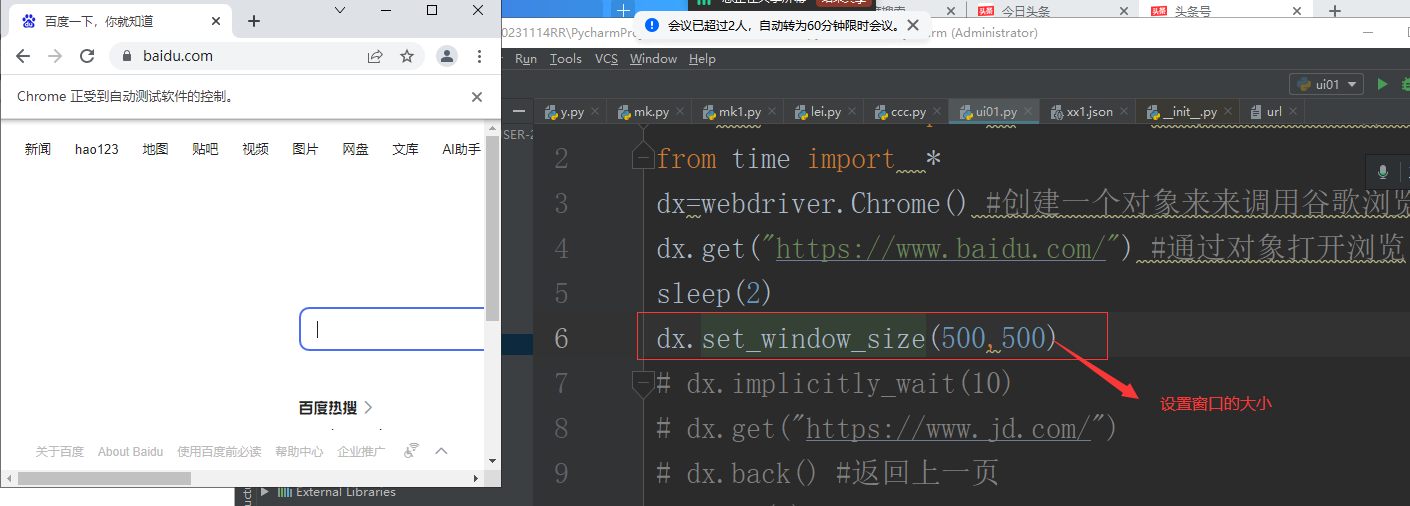Collapse Baidu footer with up chevron
The width and height of the screenshot is (1410, 506).
441,451
